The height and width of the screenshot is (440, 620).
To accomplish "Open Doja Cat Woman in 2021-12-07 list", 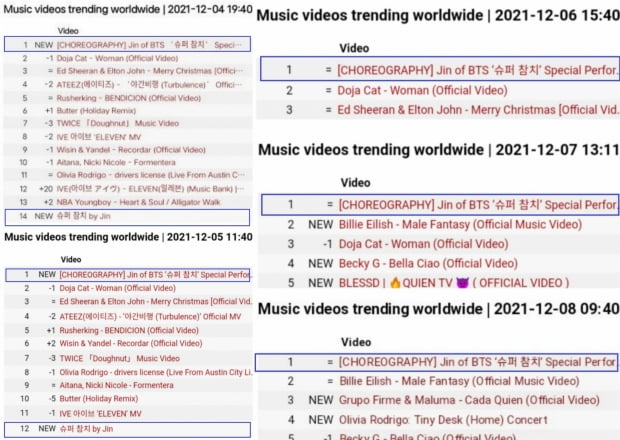I will 423,244.
